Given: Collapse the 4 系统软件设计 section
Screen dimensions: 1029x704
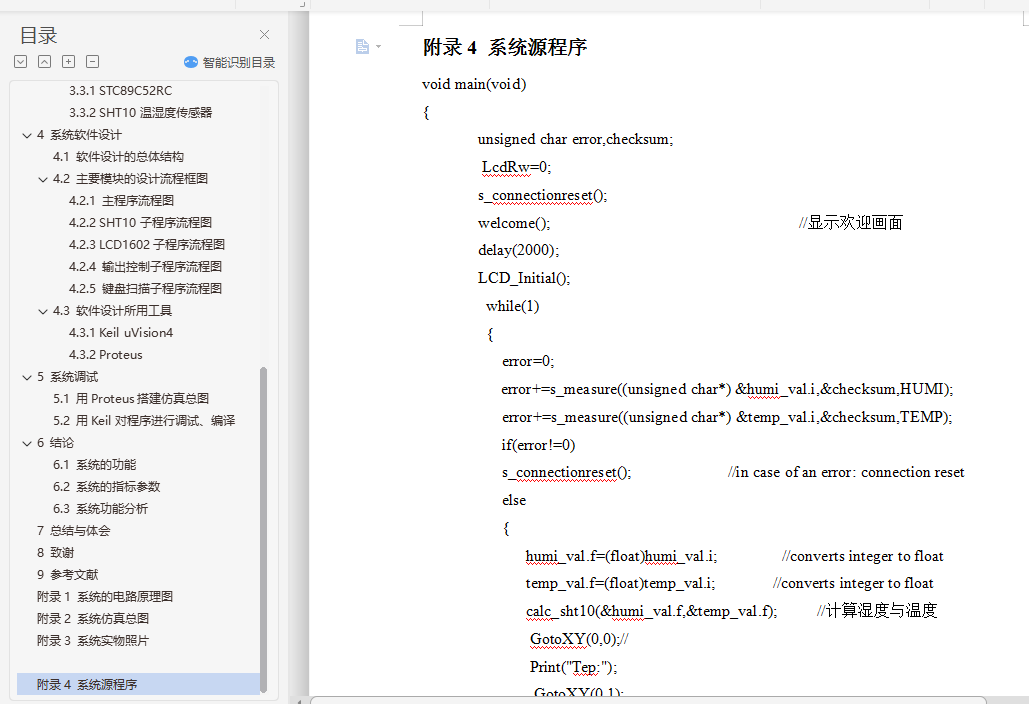Looking at the screenshot, I should click(x=27, y=135).
